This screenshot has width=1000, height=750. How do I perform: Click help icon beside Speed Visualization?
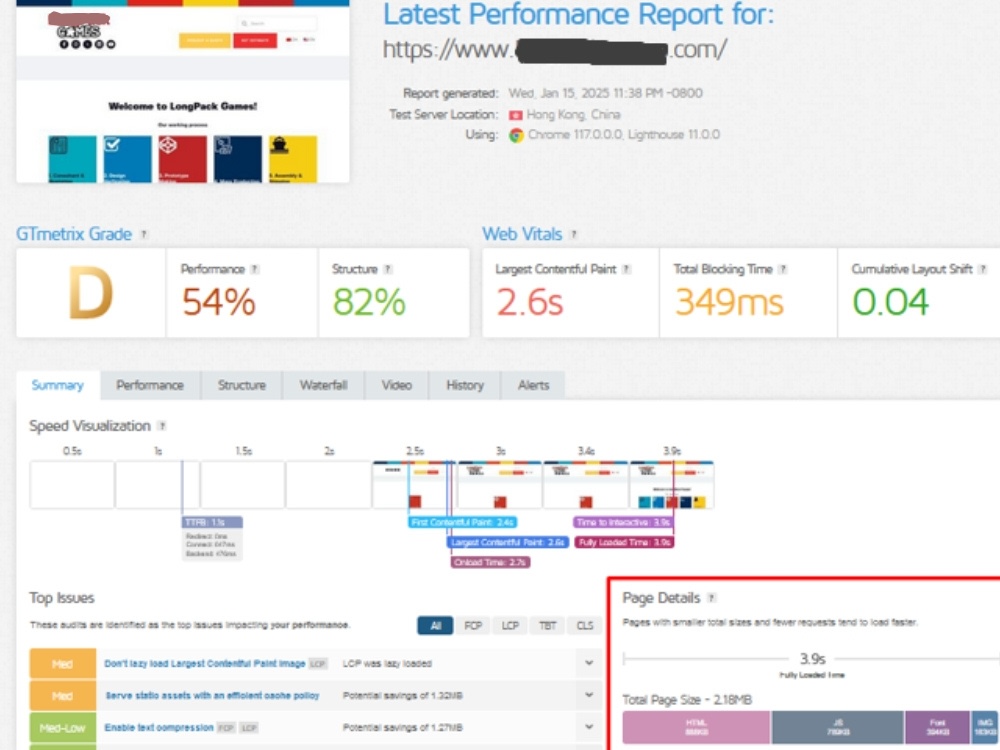[162, 425]
